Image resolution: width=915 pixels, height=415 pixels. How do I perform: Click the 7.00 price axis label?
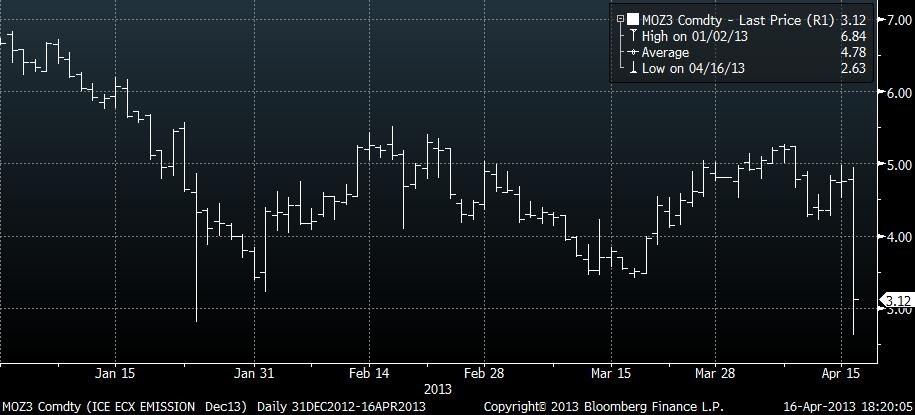coord(892,20)
